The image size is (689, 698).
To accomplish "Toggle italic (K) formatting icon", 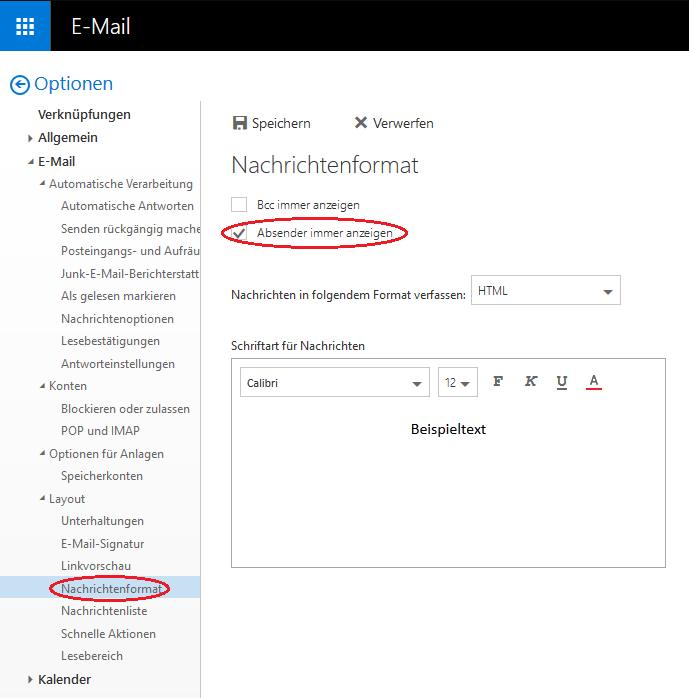I will point(531,381).
